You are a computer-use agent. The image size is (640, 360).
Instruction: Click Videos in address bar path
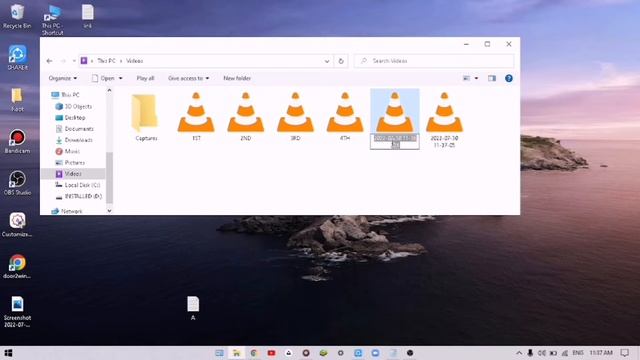pos(134,61)
